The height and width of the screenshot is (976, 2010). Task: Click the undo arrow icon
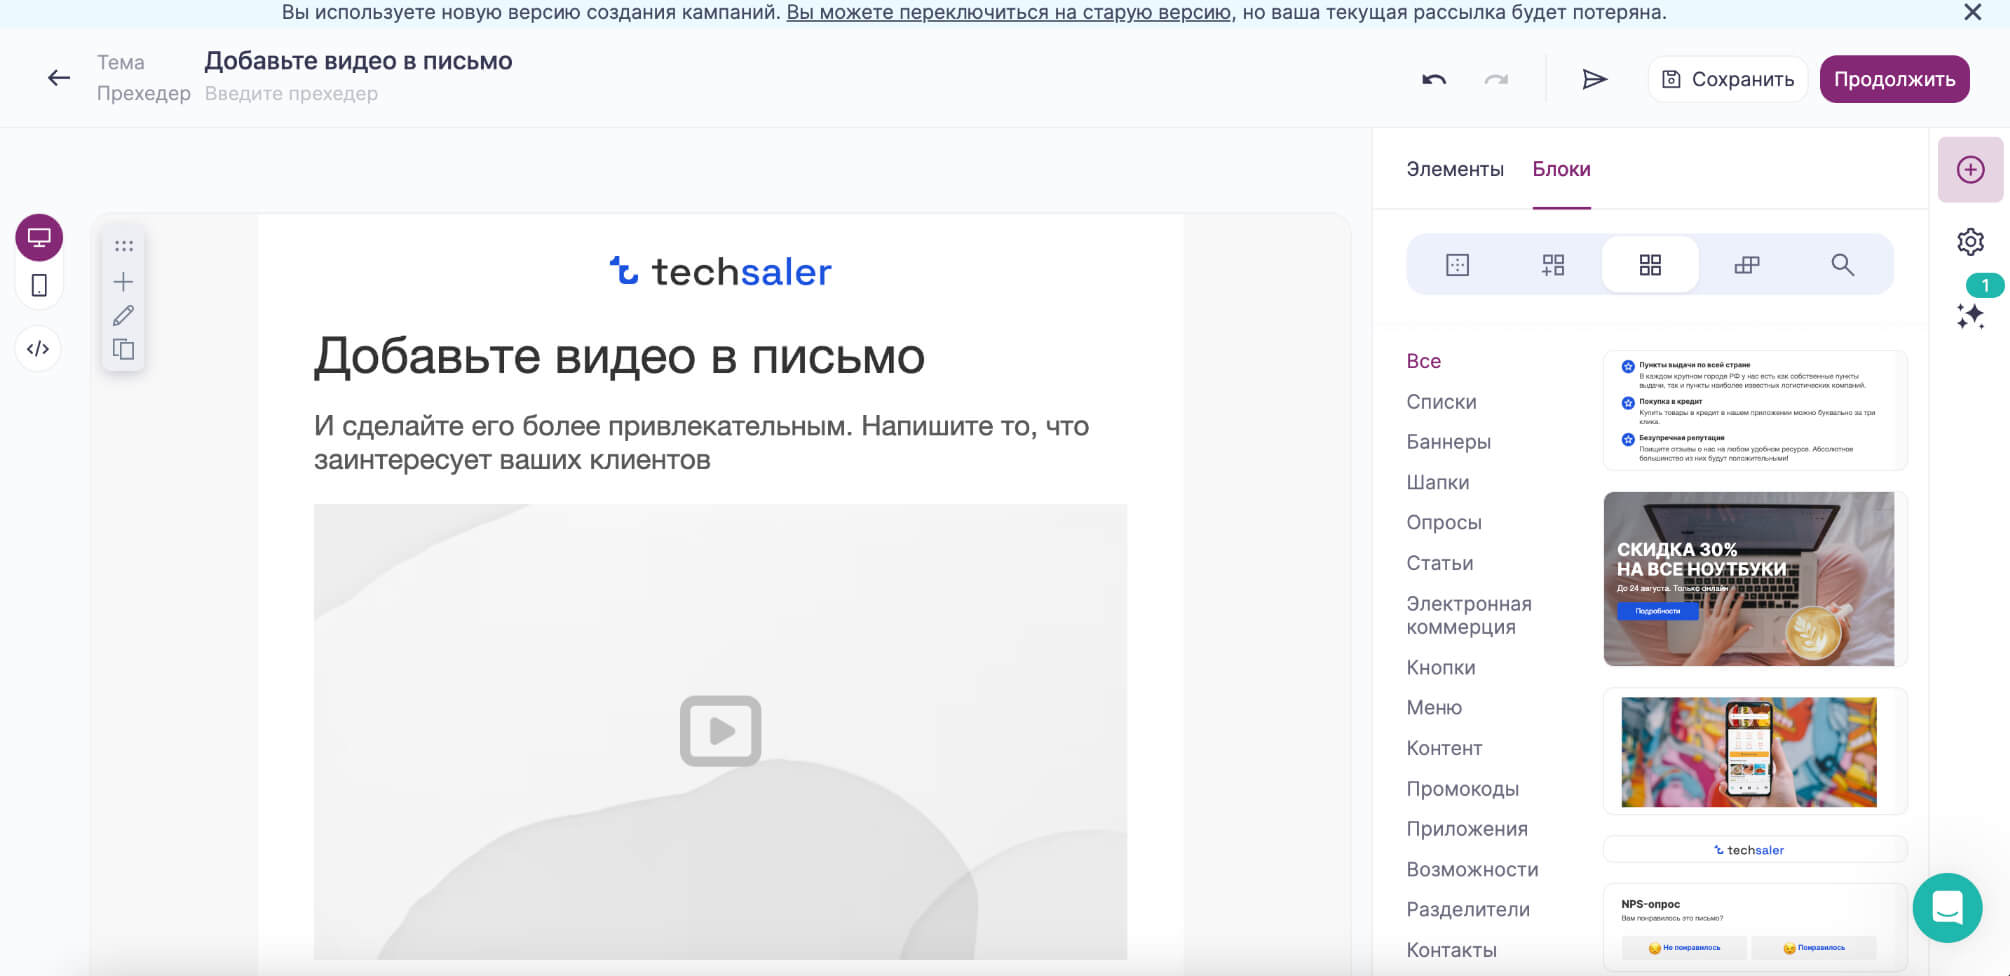pyautogui.click(x=1436, y=79)
